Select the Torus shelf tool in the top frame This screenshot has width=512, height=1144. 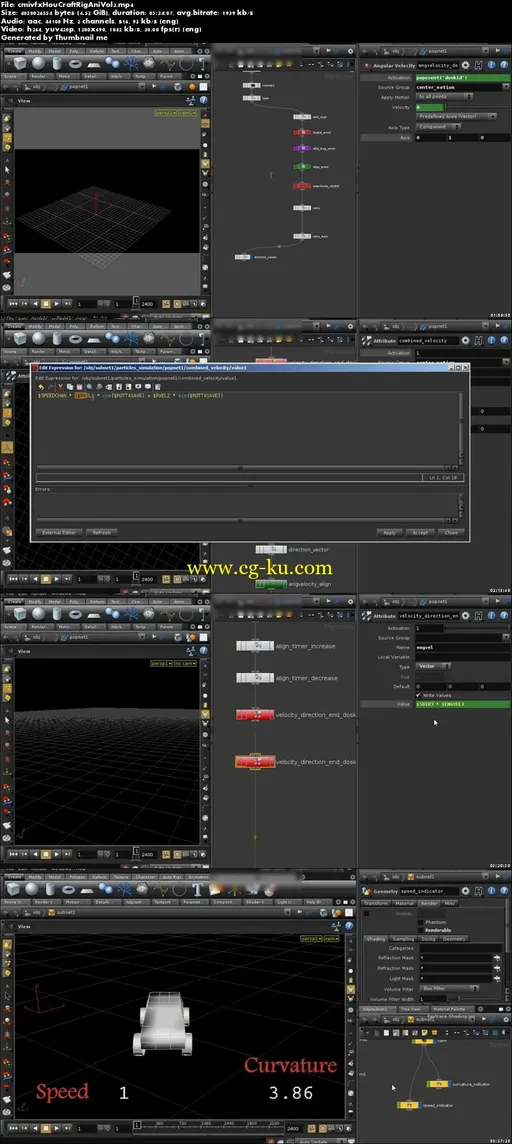[x=77, y=63]
